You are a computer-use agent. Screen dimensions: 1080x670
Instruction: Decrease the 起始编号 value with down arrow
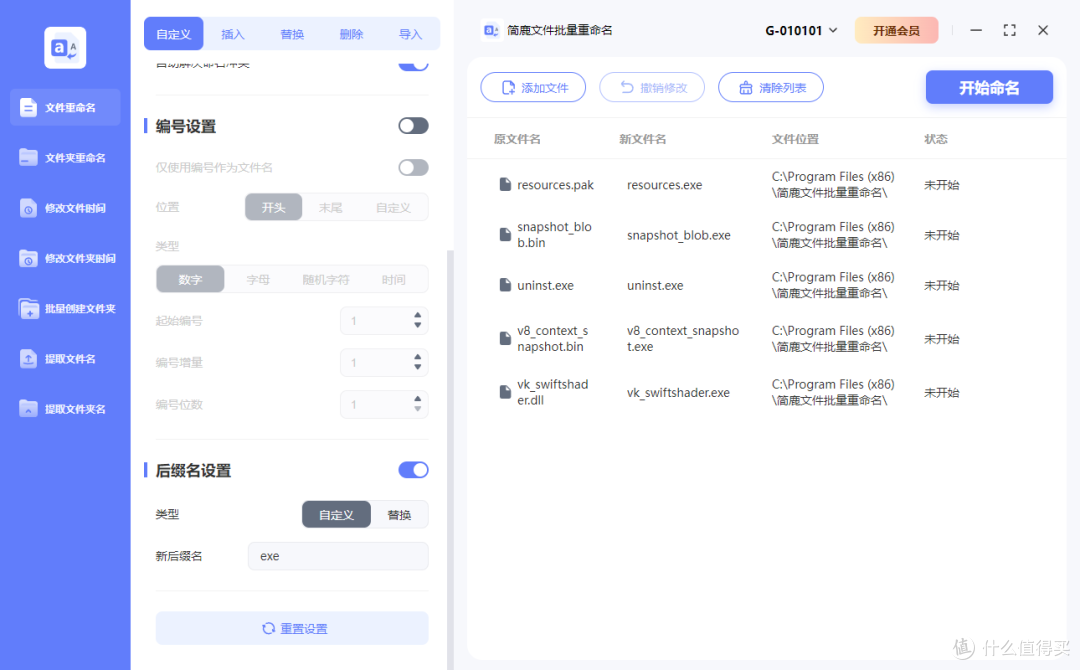click(417, 325)
